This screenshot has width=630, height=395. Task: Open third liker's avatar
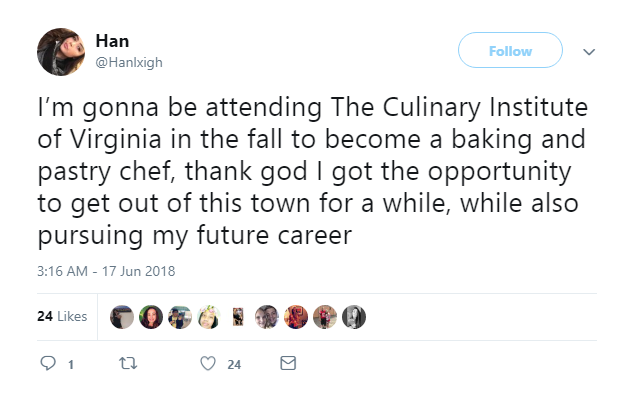click(x=180, y=317)
